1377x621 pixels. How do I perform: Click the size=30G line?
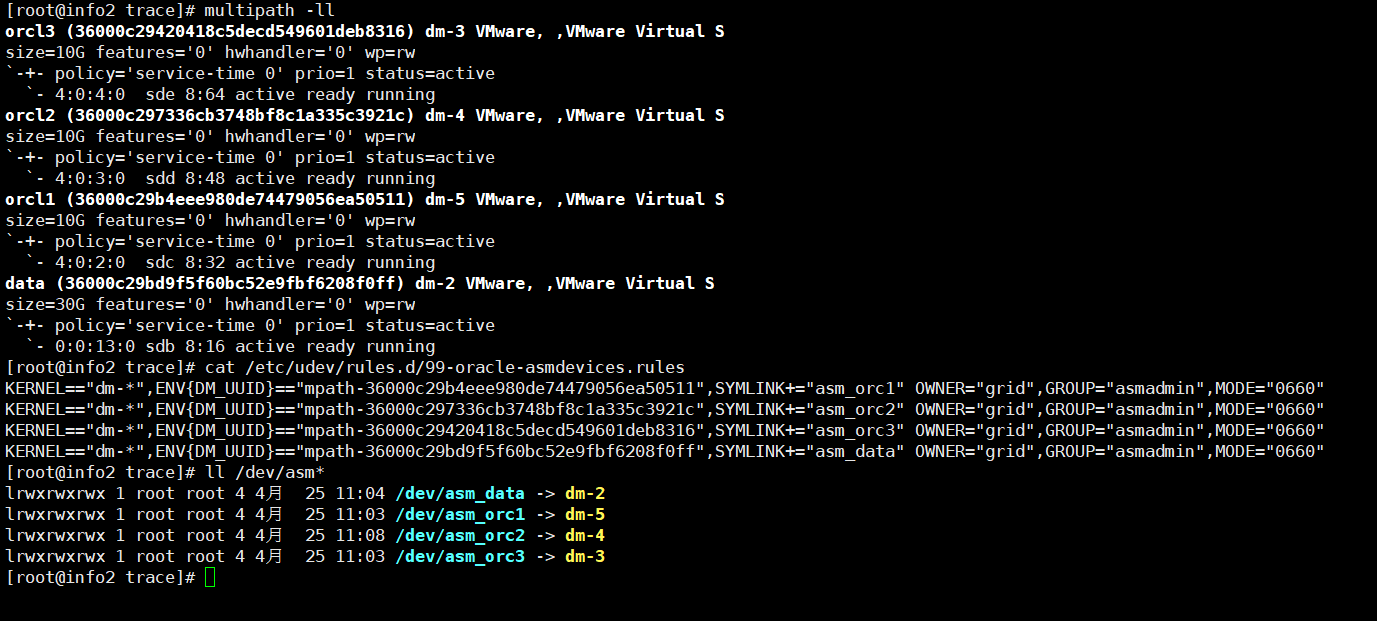(x=210, y=305)
